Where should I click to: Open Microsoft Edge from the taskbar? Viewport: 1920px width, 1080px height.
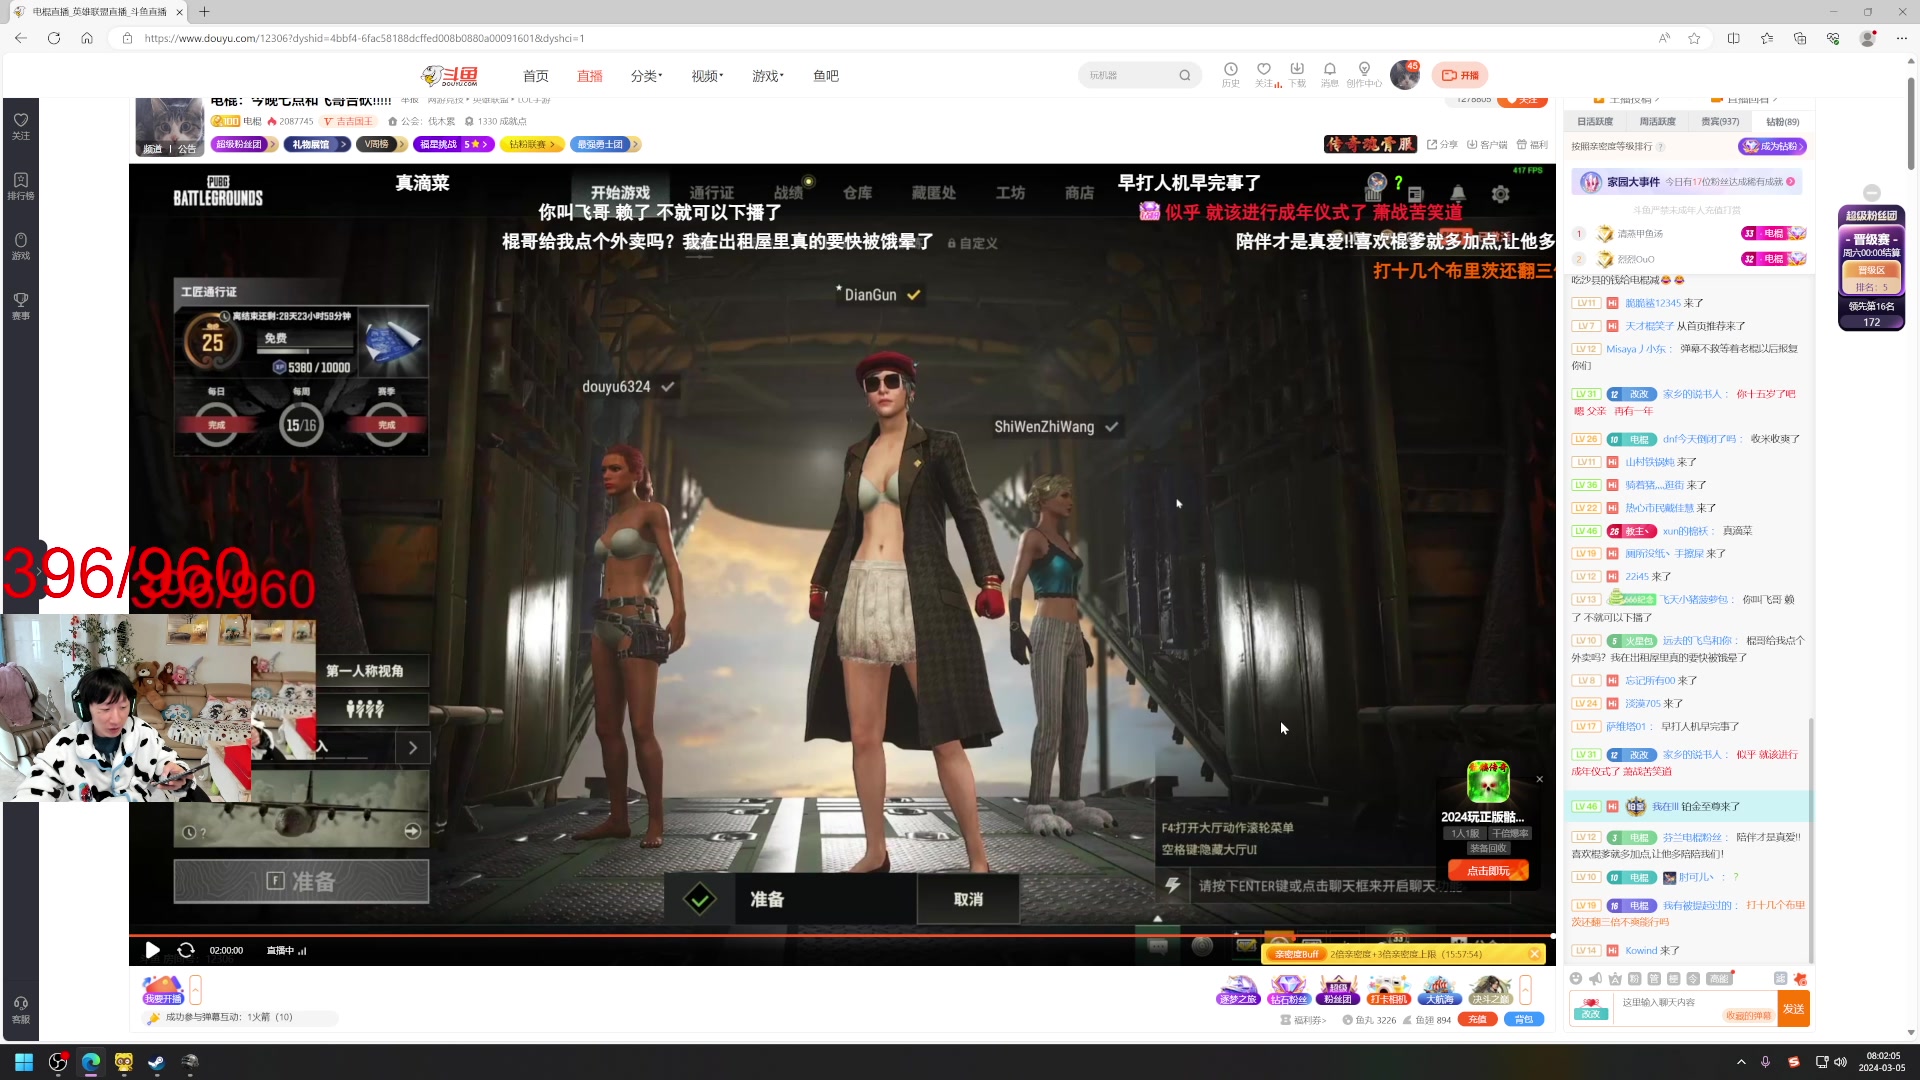pos(91,1062)
